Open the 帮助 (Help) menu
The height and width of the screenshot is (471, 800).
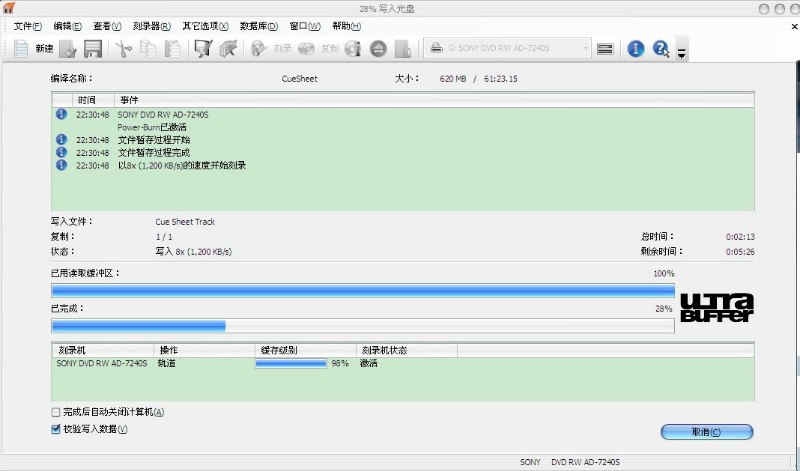346,25
